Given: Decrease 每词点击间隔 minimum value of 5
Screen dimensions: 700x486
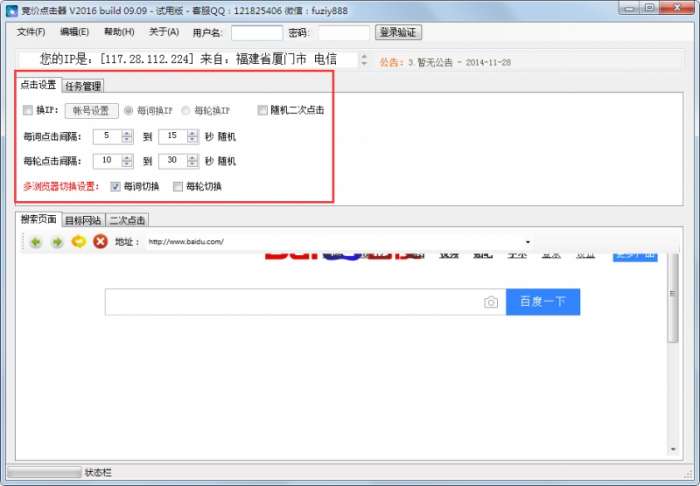Looking at the screenshot, I should (127, 140).
